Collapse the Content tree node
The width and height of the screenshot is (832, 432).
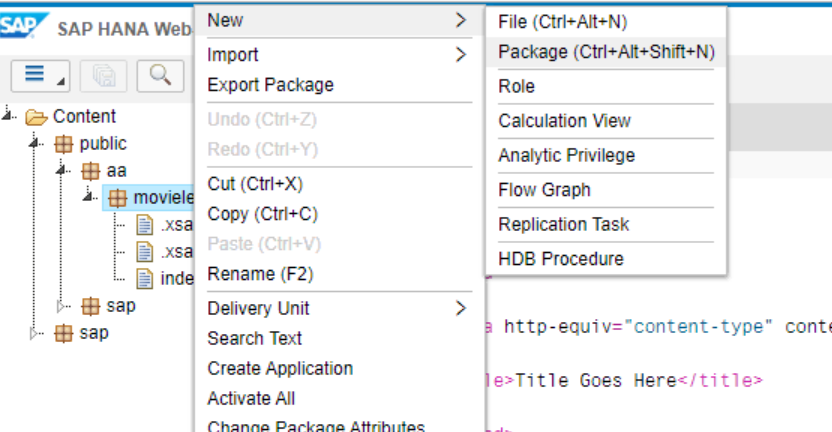pyautogui.click(x=10, y=116)
